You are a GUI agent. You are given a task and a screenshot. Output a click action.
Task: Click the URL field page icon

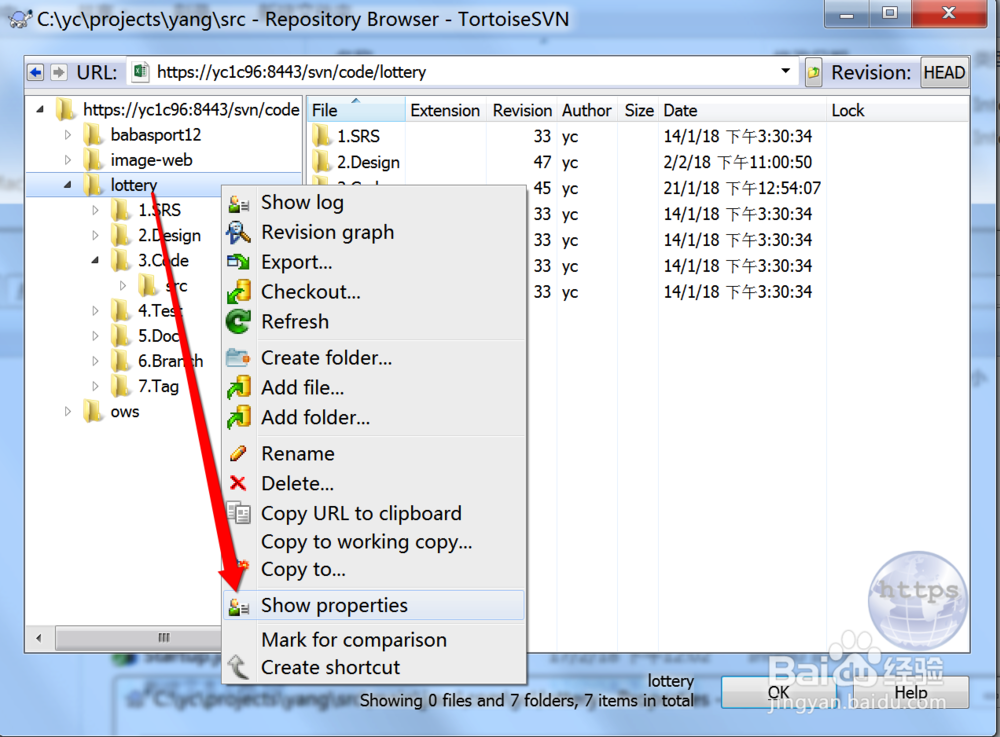pyautogui.click(x=140, y=71)
